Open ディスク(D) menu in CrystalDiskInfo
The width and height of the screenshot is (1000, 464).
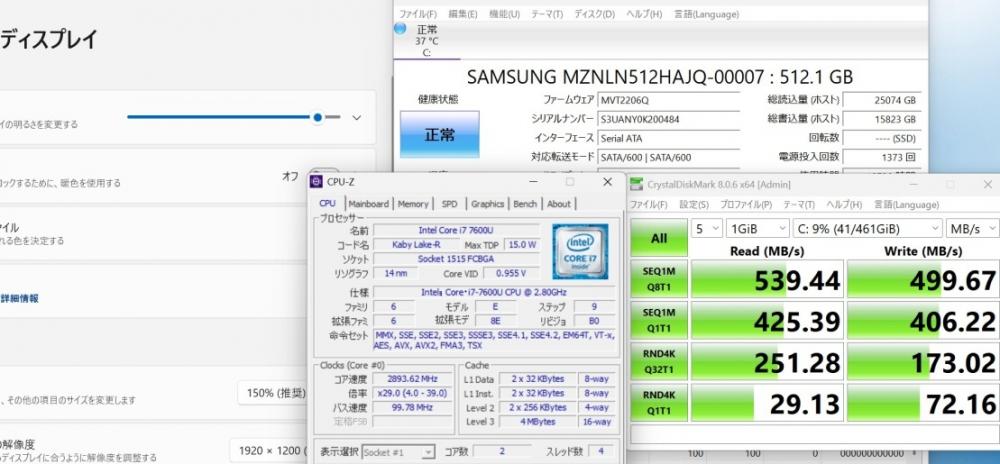click(x=594, y=13)
